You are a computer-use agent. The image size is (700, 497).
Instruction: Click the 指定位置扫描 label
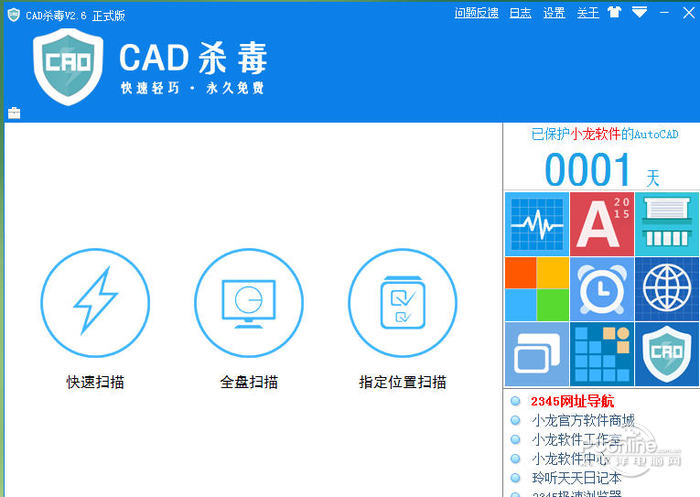(403, 382)
